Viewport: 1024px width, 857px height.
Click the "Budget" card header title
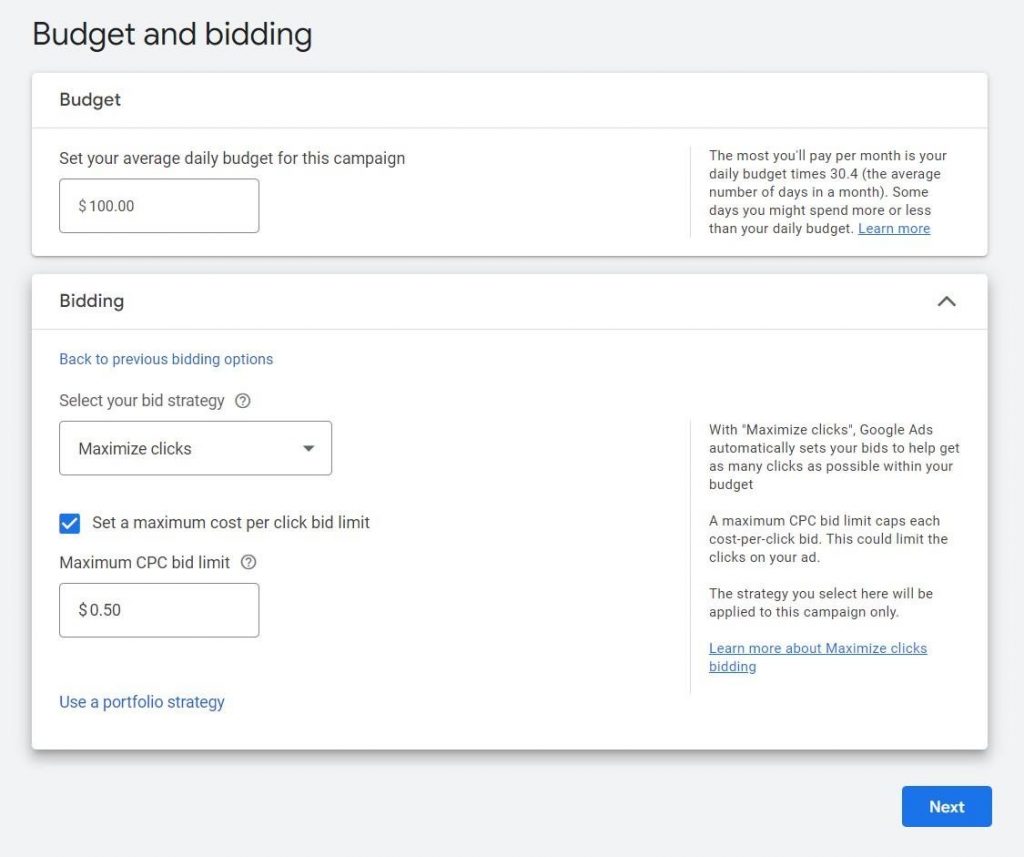90,100
